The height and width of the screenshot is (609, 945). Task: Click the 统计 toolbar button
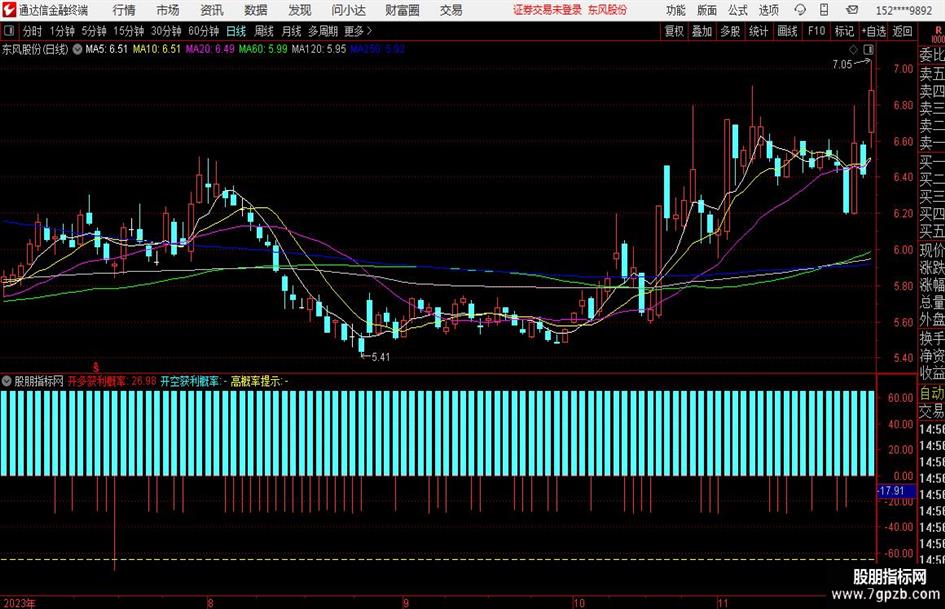[x=759, y=31]
